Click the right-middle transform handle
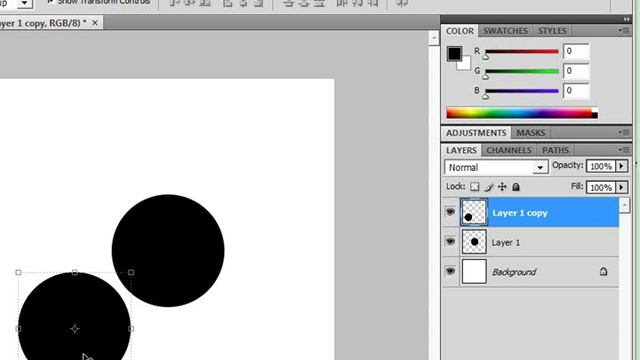This screenshot has height=360, width=640. pos(131,329)
